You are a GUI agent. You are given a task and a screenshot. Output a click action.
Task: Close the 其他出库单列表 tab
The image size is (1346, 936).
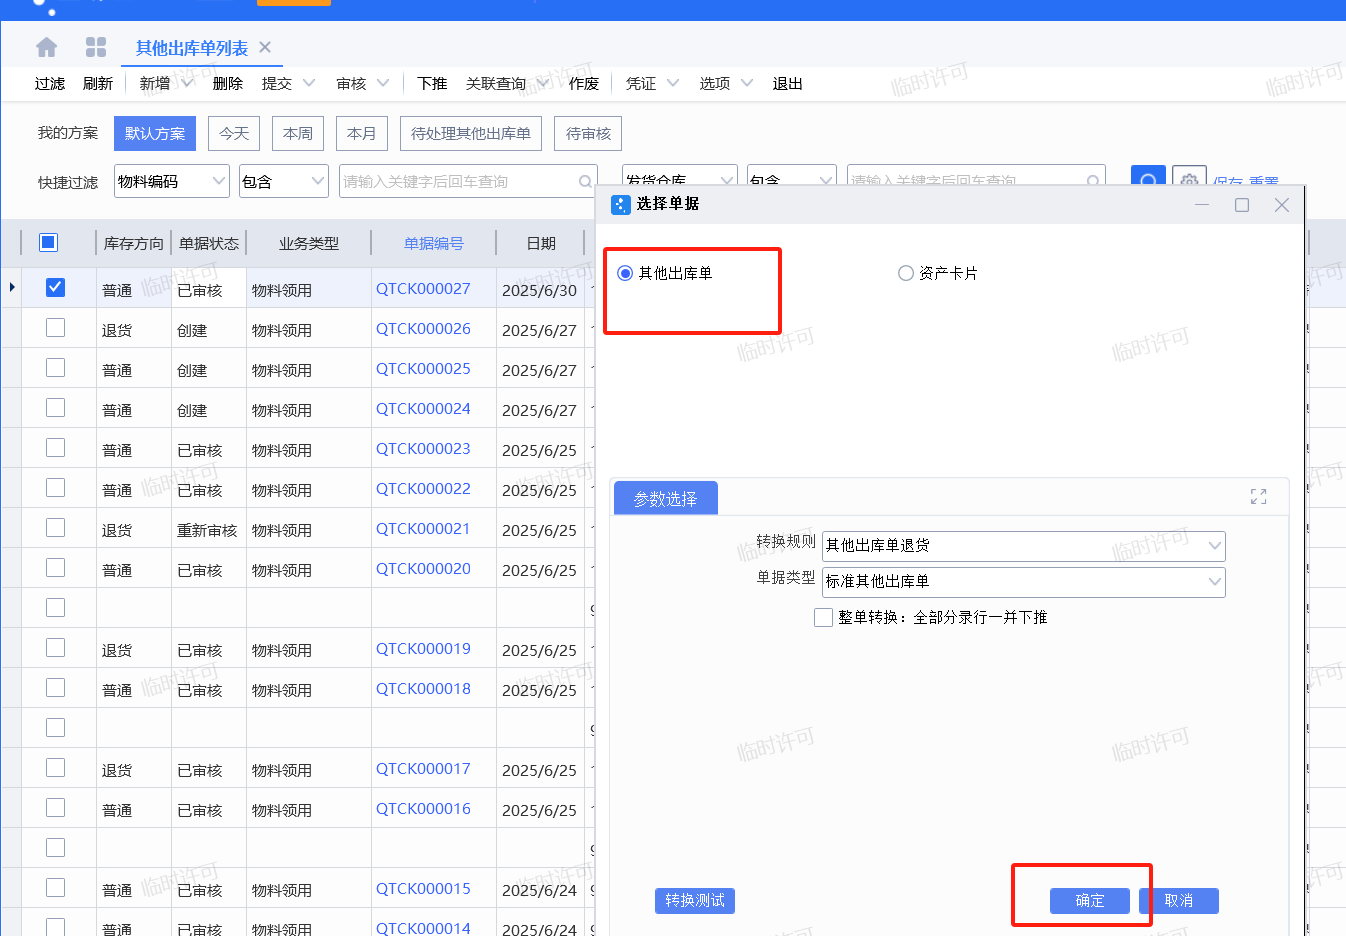265,47
